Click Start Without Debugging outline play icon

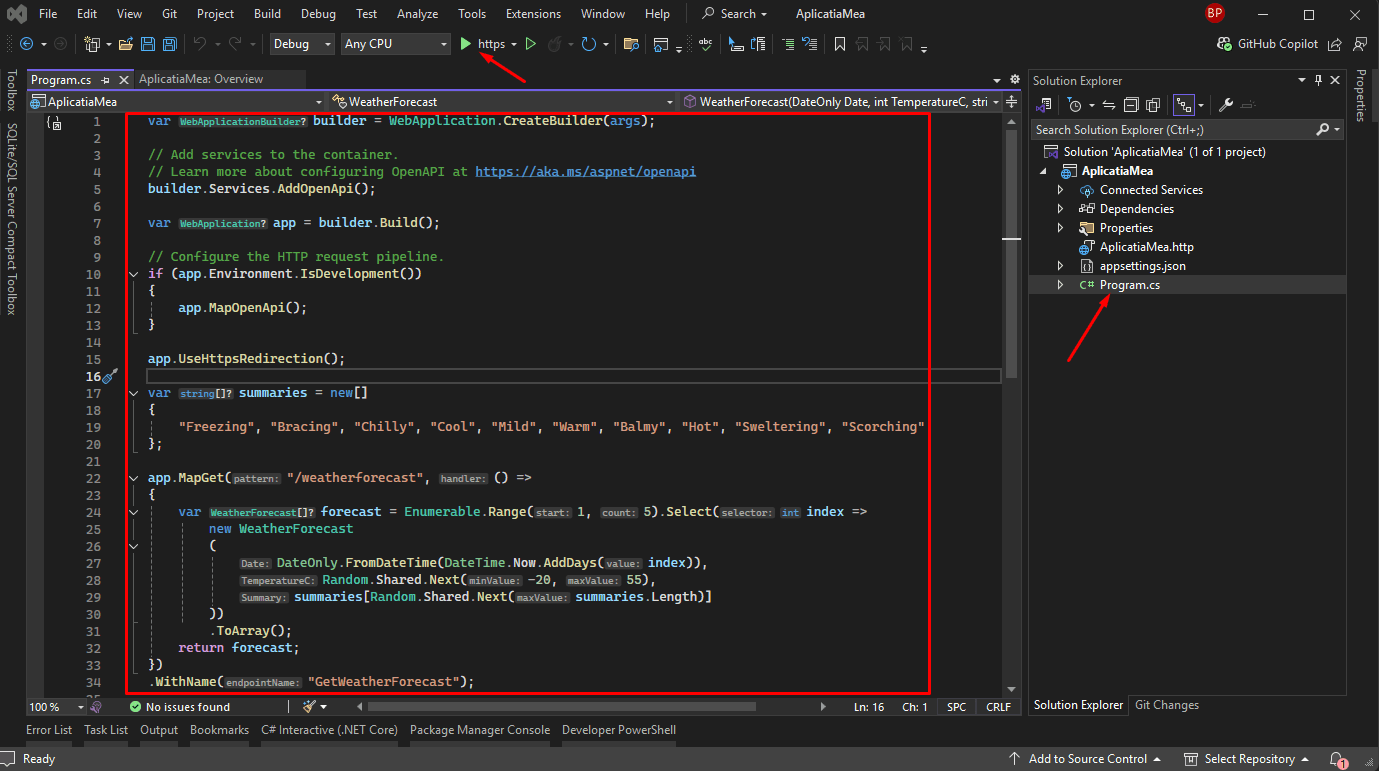(531, 44)
